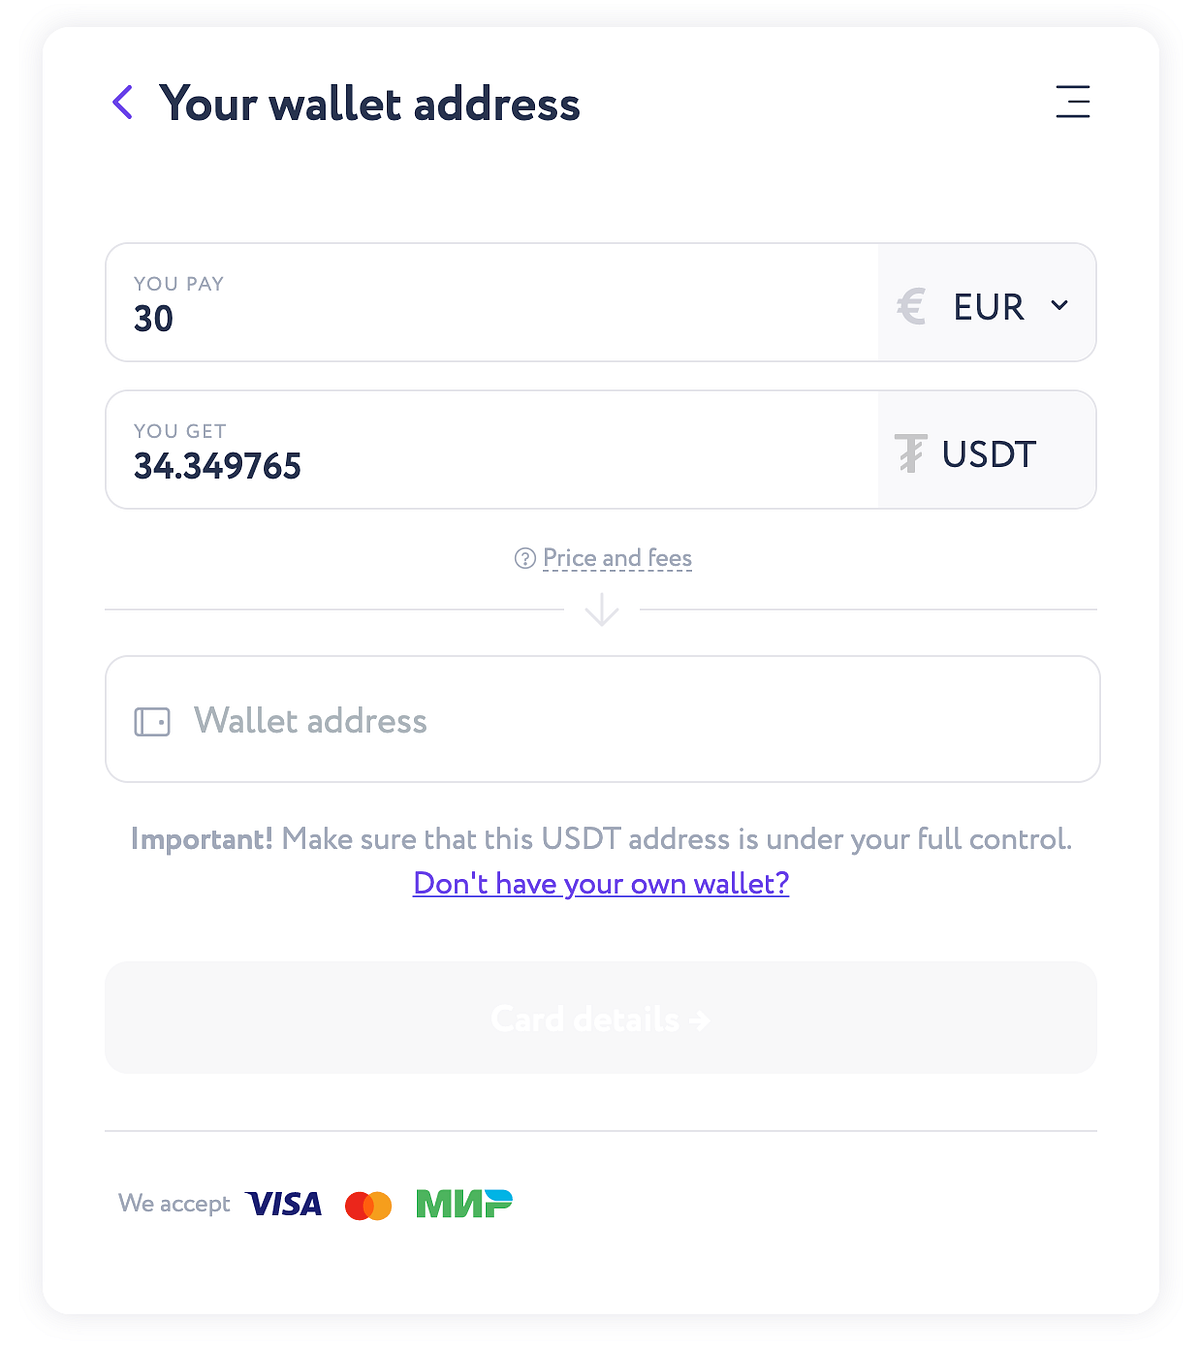
Task: Click the euro currency symbol icon
Action: [909, 305]
